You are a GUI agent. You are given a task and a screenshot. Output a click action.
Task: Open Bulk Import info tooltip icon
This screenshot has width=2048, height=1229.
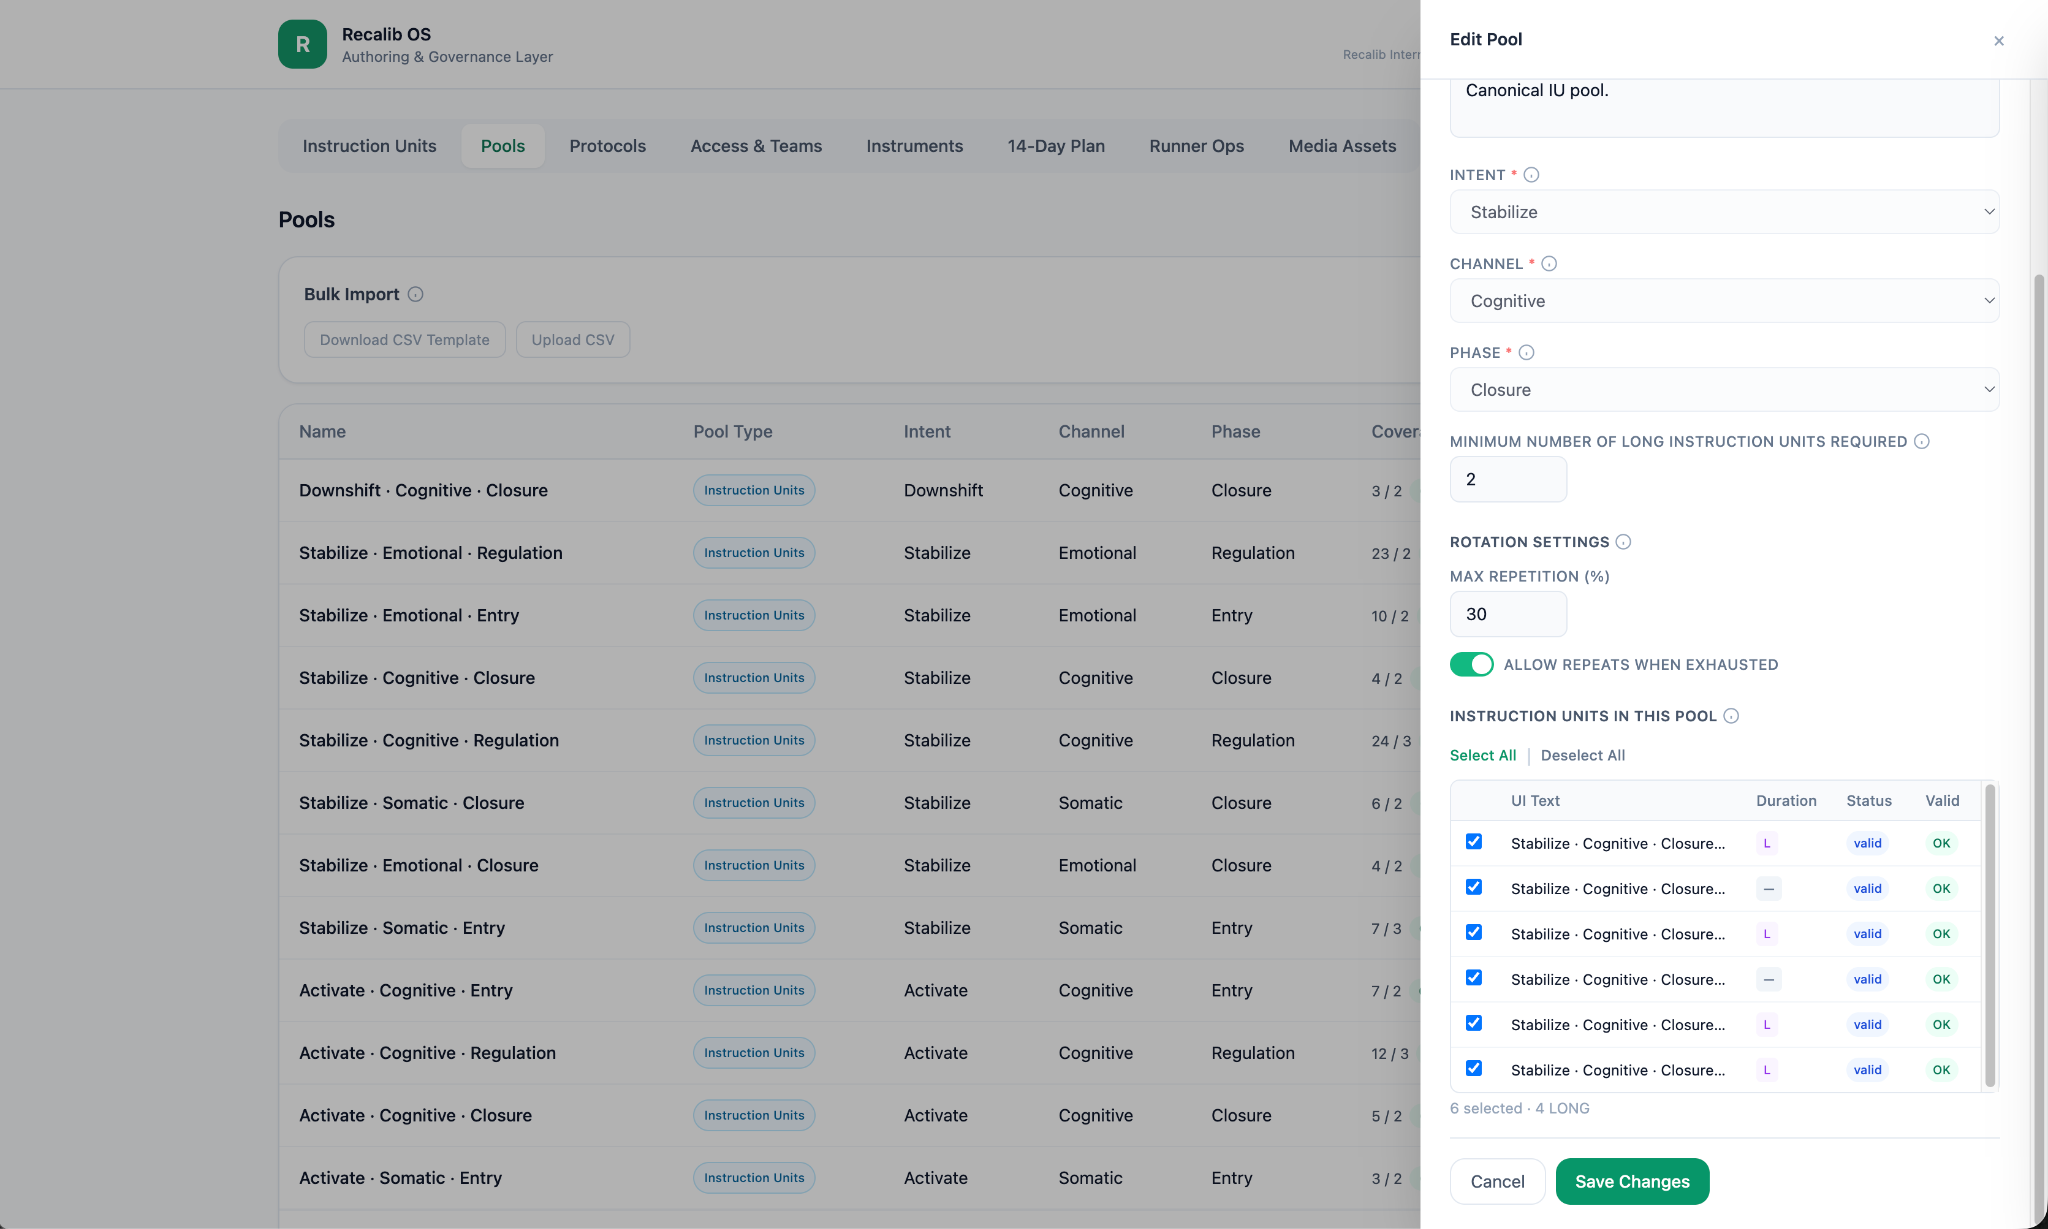click(x=416, y=294)
